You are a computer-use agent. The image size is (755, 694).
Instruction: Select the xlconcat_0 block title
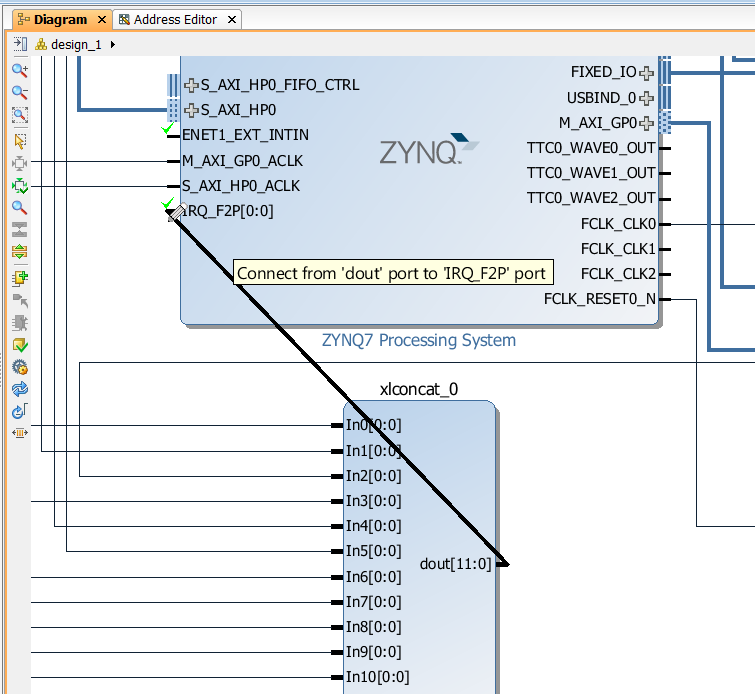[x=418, y=389]
